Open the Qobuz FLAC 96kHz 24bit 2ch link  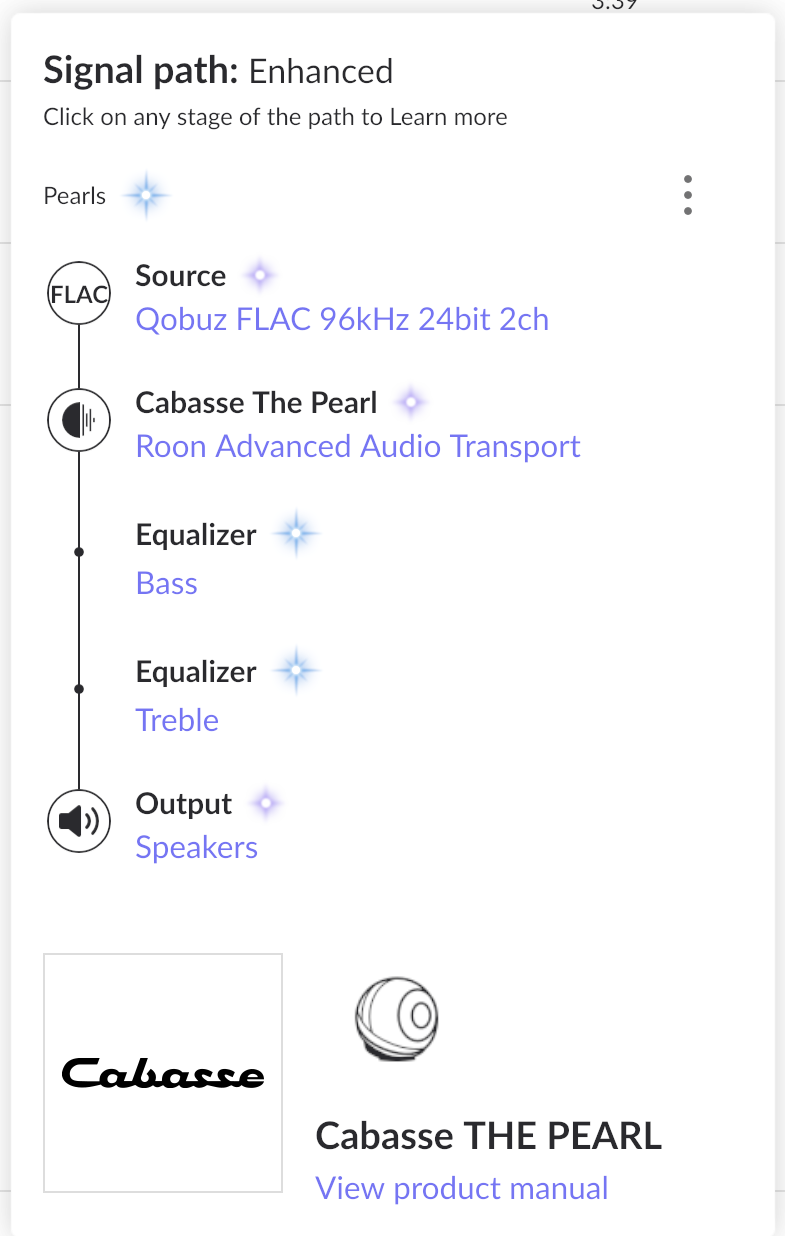click(x=342, y=320)
